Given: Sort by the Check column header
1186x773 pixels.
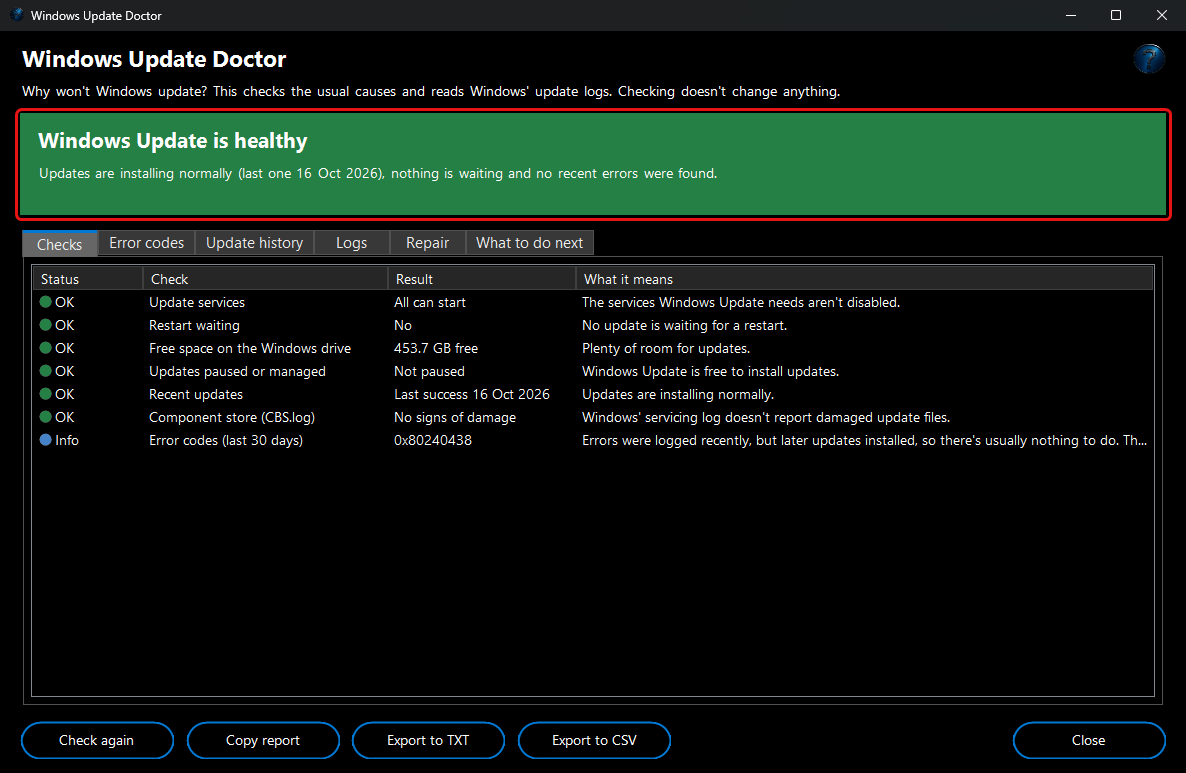Looking at the screenshot, I should pyautogui.click(x=265, y=279).
